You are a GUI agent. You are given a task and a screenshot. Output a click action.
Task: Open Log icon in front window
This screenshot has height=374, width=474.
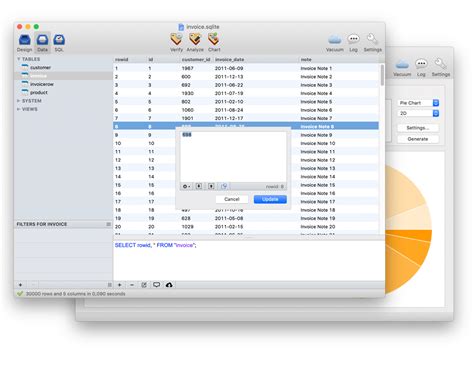pyautogui.click(x=353, y=39)
